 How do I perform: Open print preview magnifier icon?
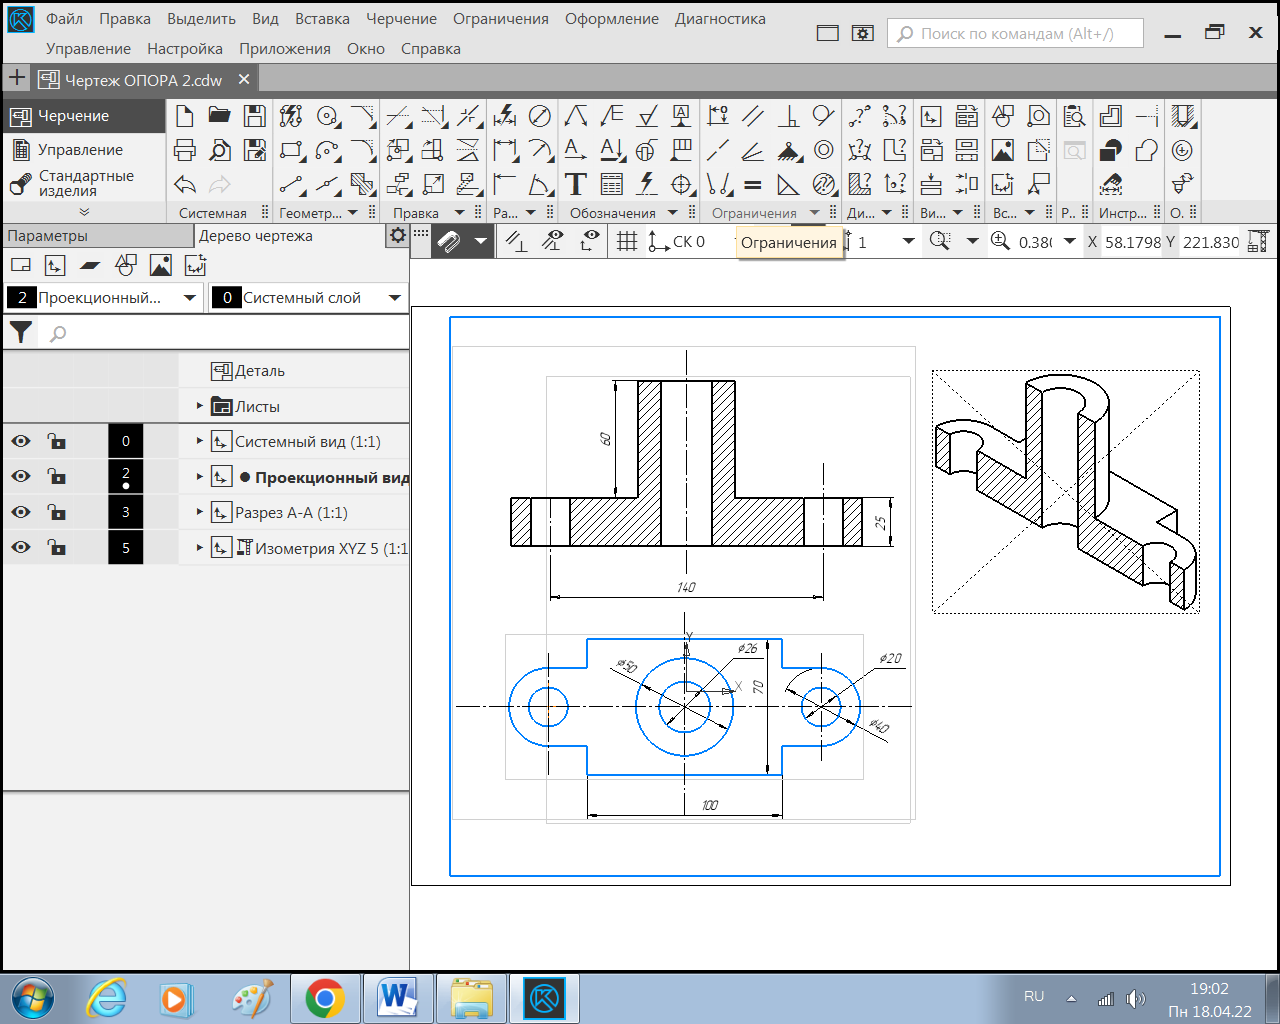[x=219, y=150]
